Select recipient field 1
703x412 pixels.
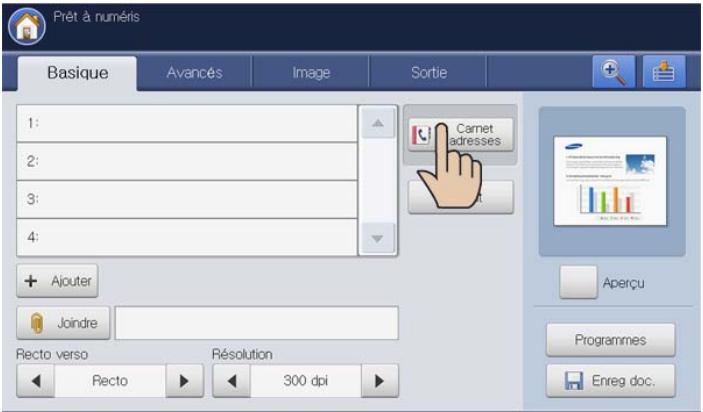click(187, 123)
